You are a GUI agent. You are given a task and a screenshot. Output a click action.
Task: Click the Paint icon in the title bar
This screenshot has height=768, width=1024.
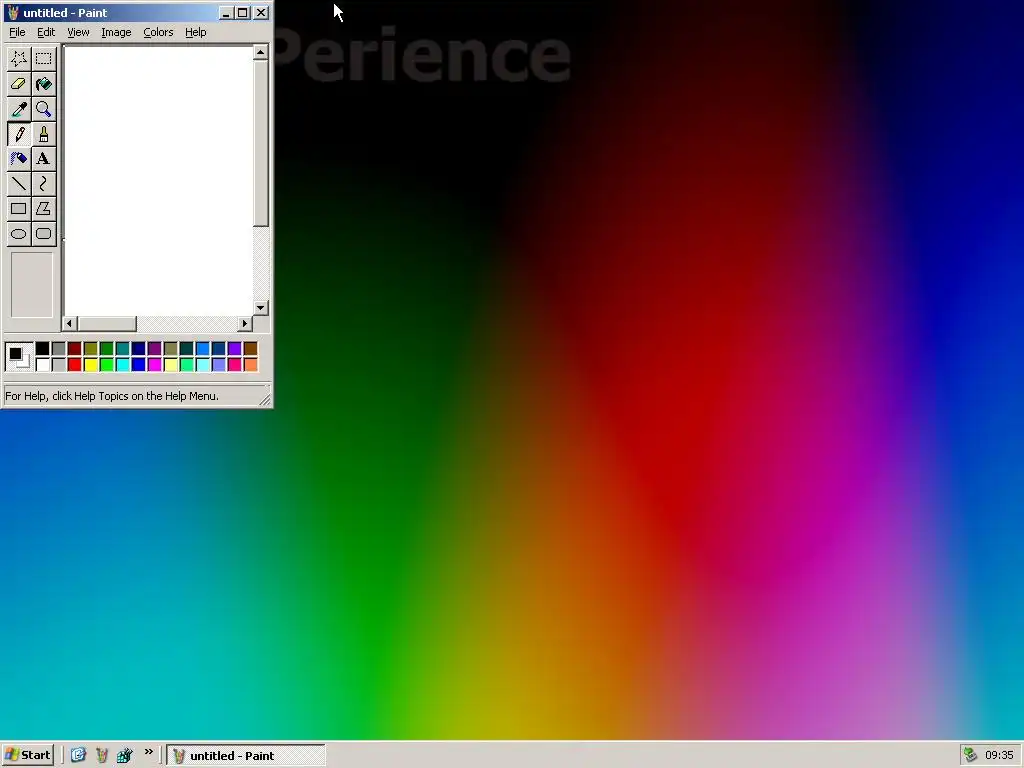click(13, 12)
